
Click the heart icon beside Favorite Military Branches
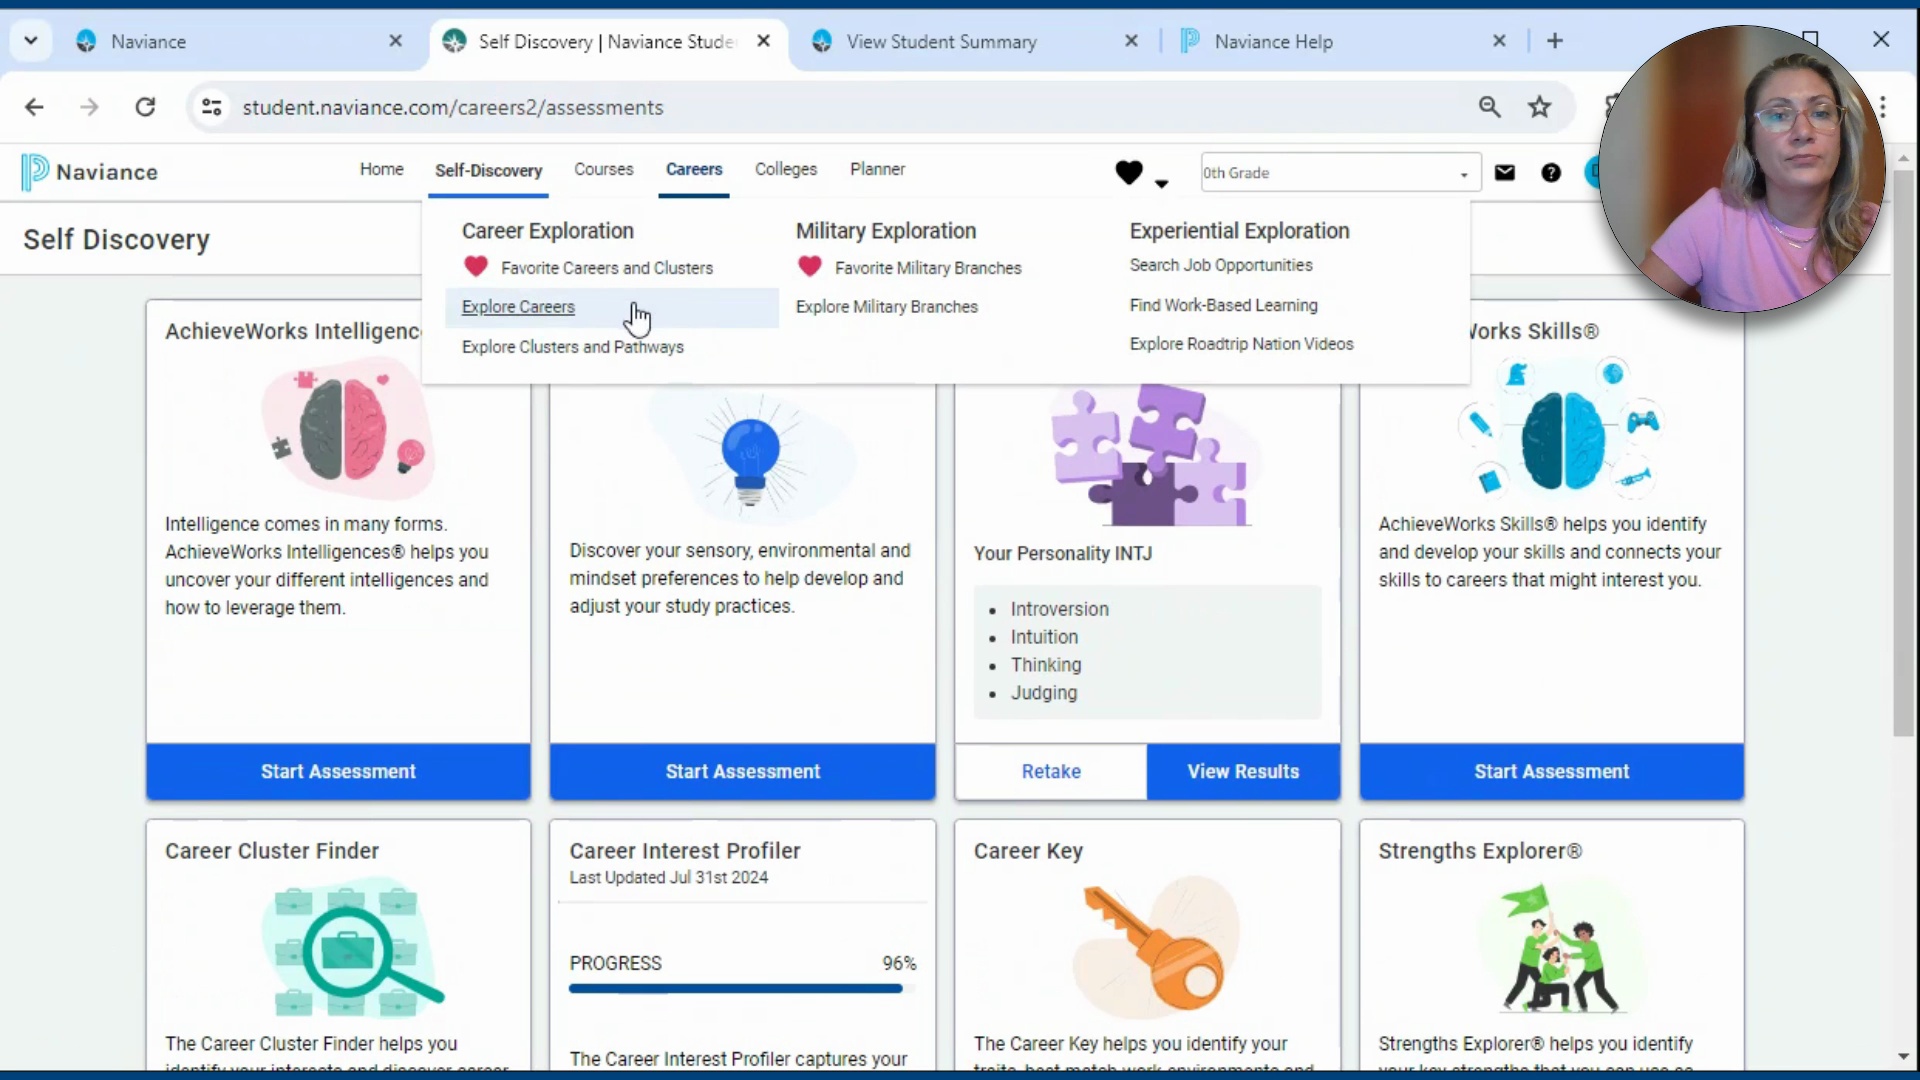click(810, 267)
